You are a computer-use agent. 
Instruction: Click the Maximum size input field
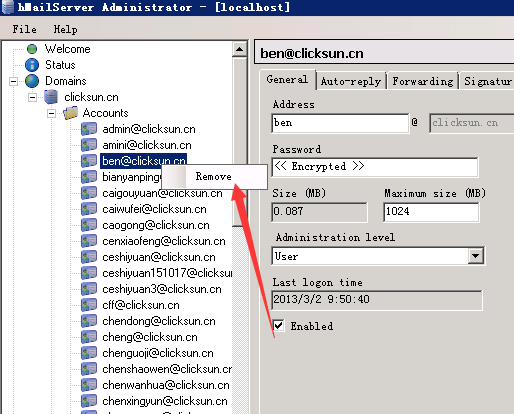tap(431, 211)
